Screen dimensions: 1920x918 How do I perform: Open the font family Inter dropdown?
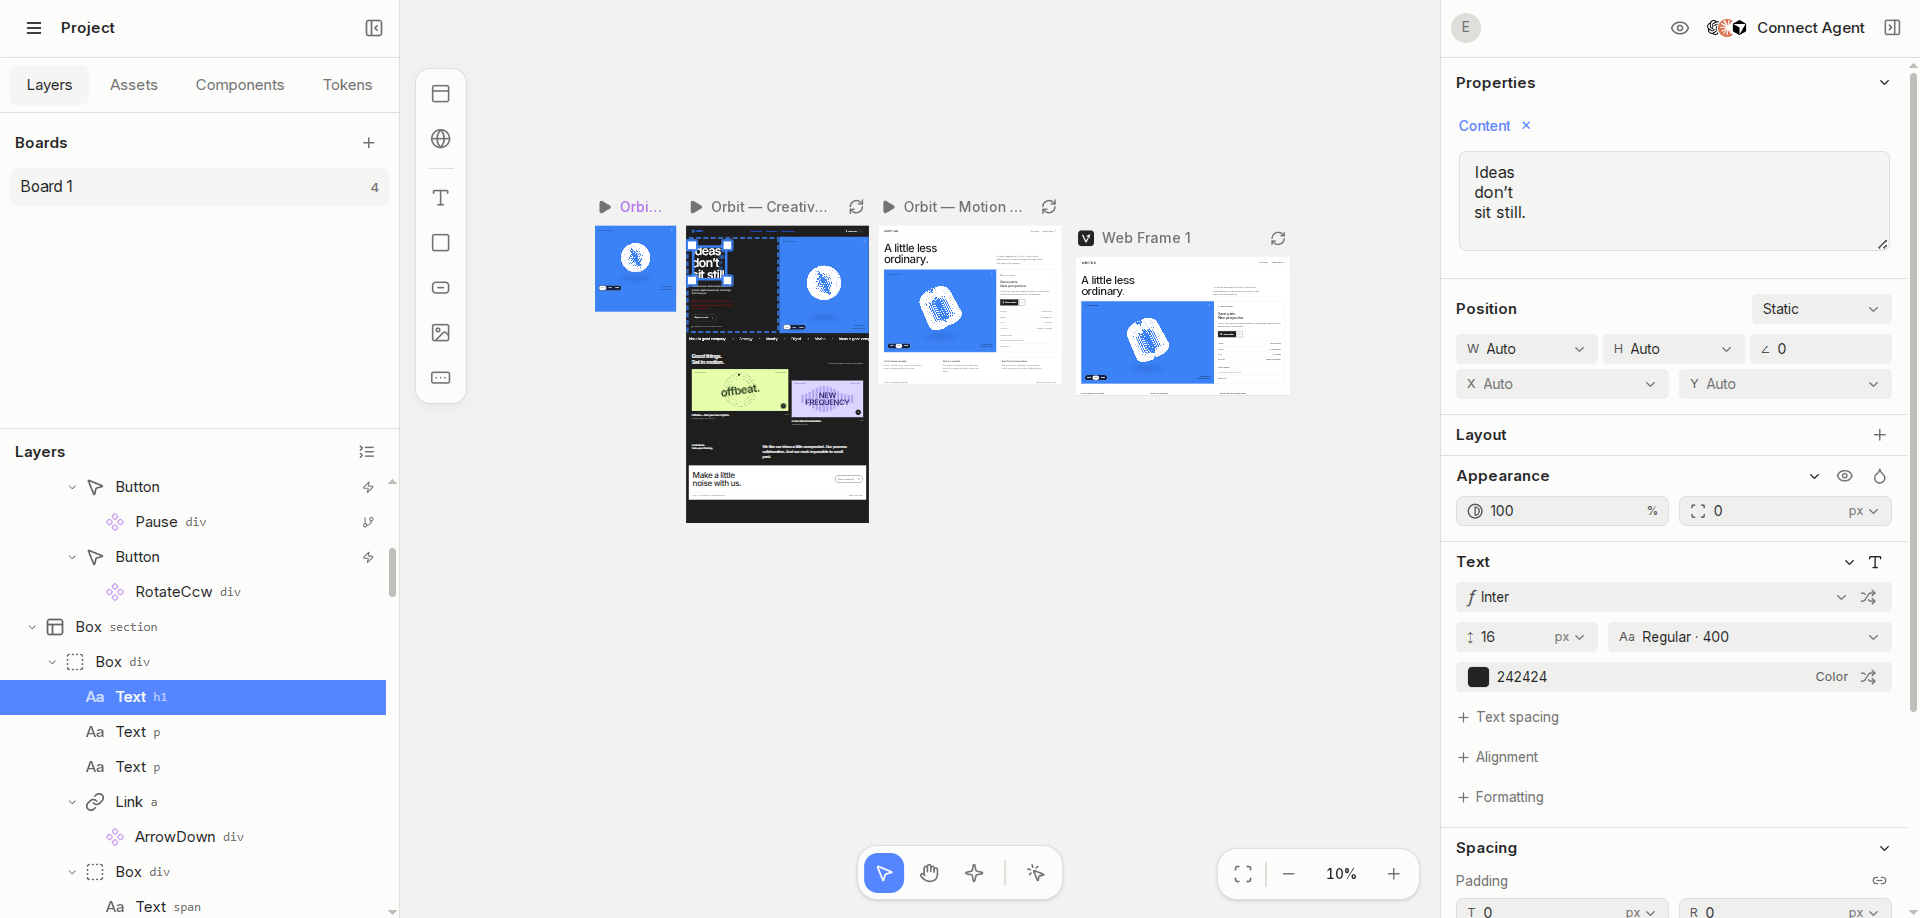[1653, 597]
